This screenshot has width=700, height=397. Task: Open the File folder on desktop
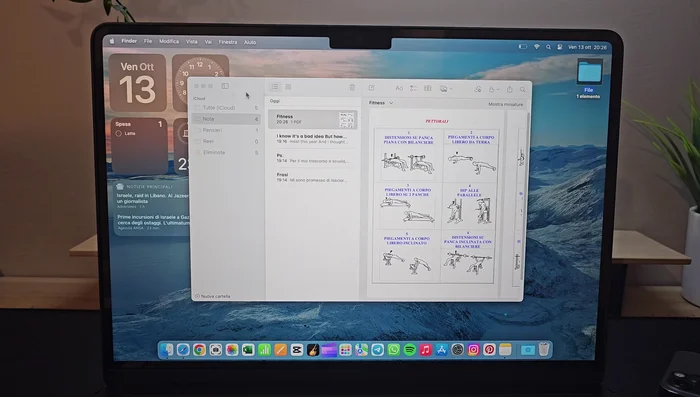589,72
